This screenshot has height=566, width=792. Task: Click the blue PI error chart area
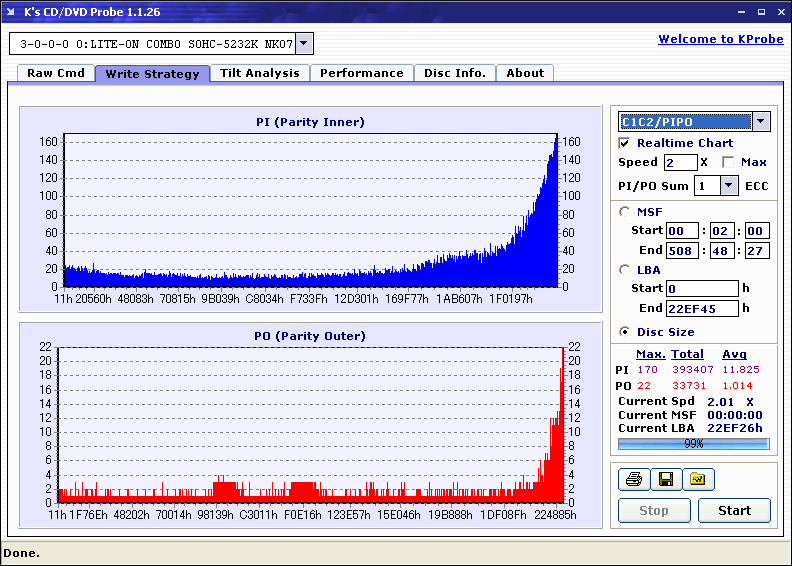(311, 210)
